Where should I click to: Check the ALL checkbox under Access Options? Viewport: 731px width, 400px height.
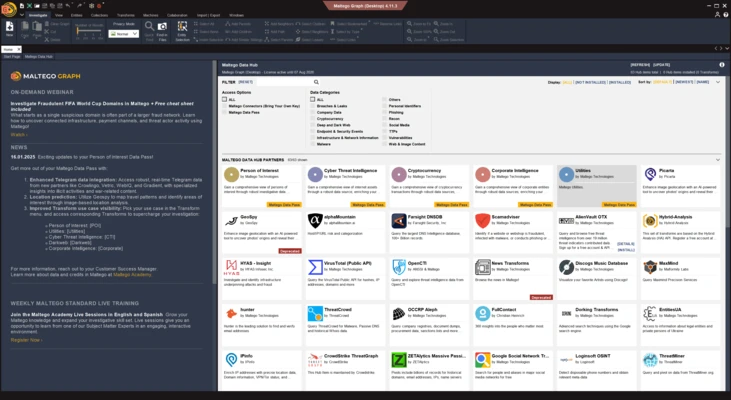(x=225, y=99)
